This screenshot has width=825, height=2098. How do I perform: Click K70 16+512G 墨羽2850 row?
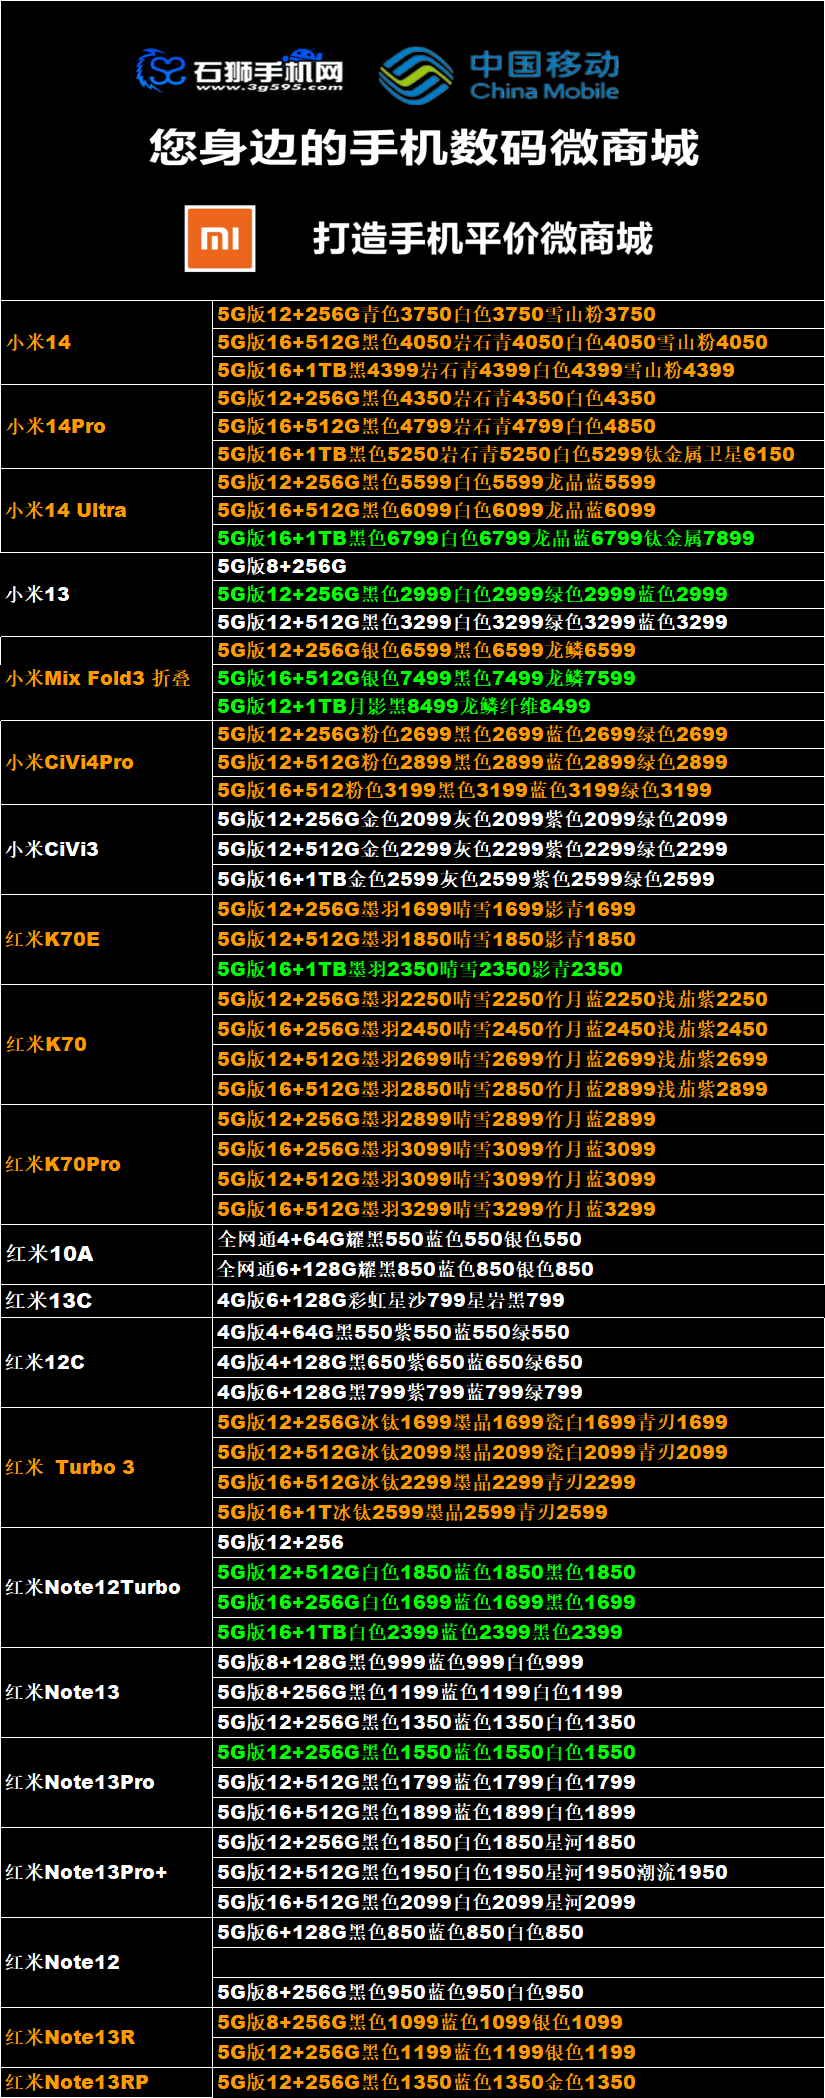coord(518,1089)
